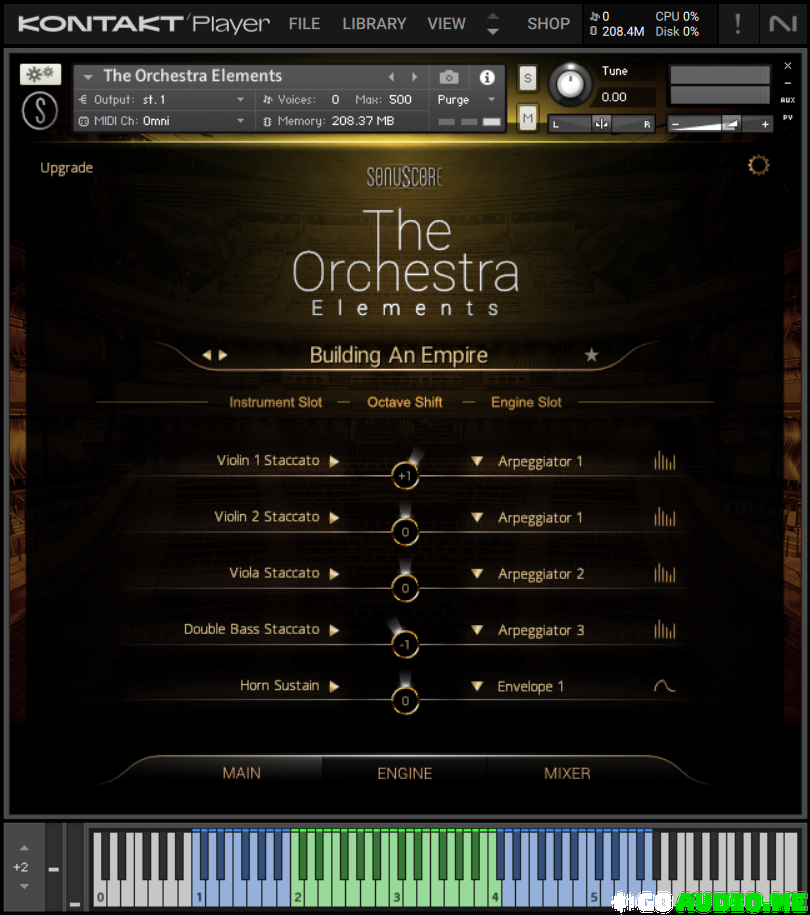
Task: Click the Octave Shift knob for Viola Staccato
Action: click(405, 588)
